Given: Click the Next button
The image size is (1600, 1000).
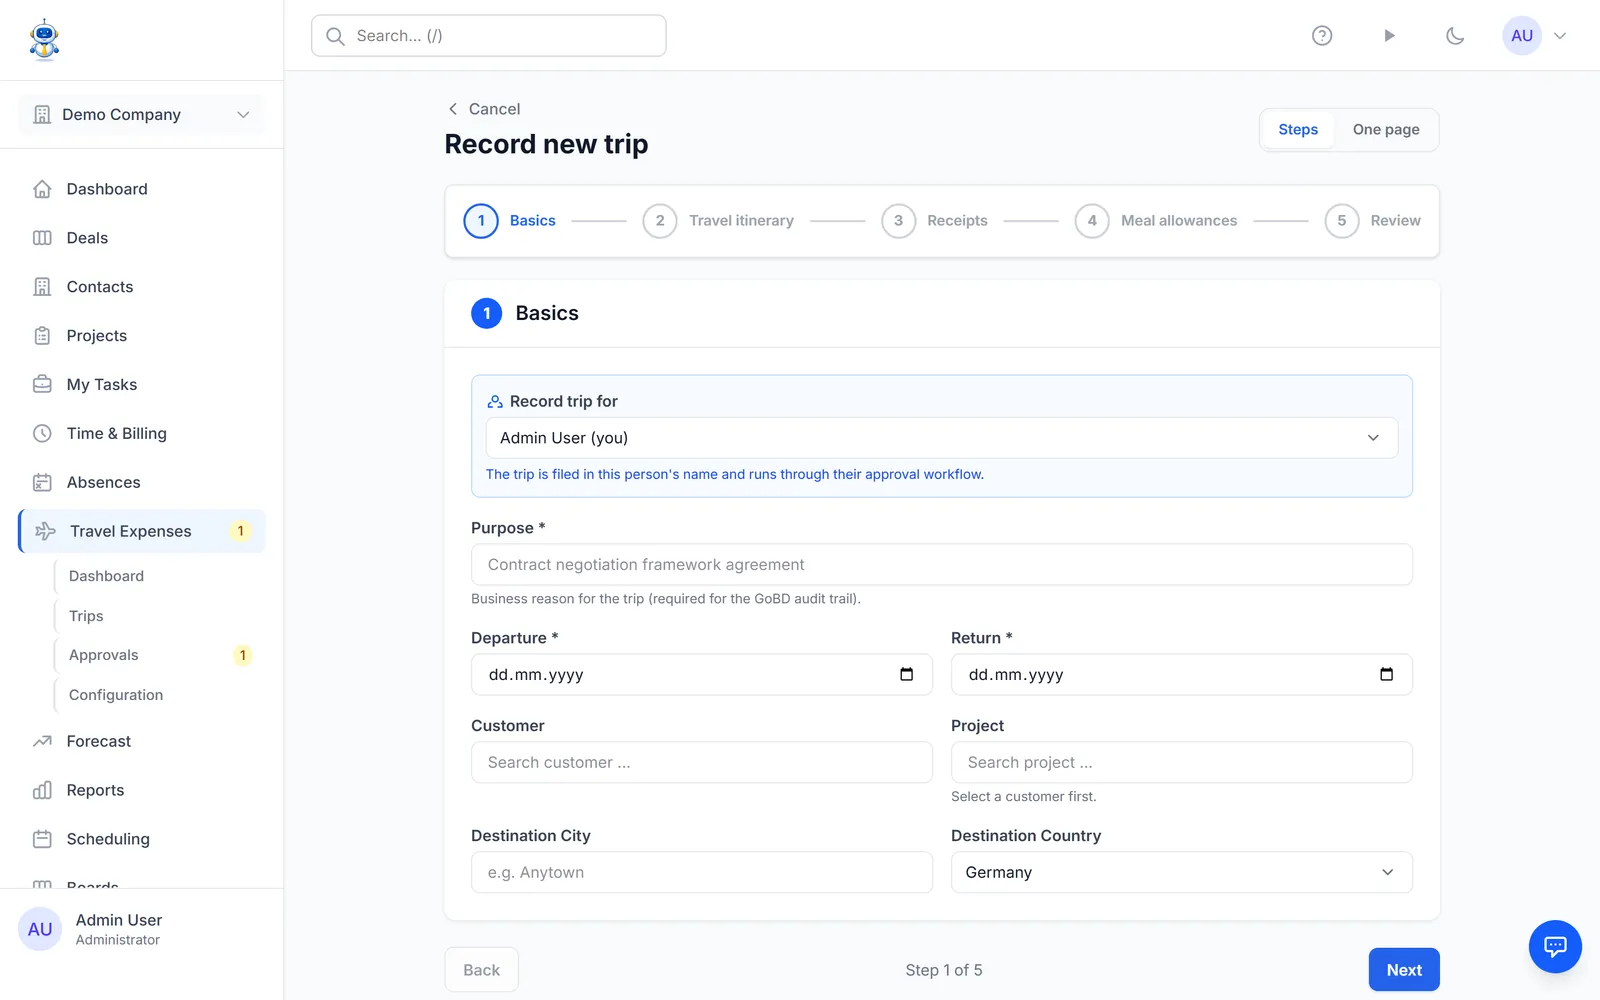Looking at the screenshot, I should coord(1404,970).
